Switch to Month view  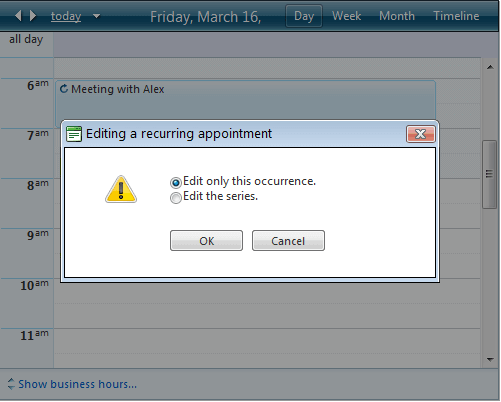[x=397, y=16]
